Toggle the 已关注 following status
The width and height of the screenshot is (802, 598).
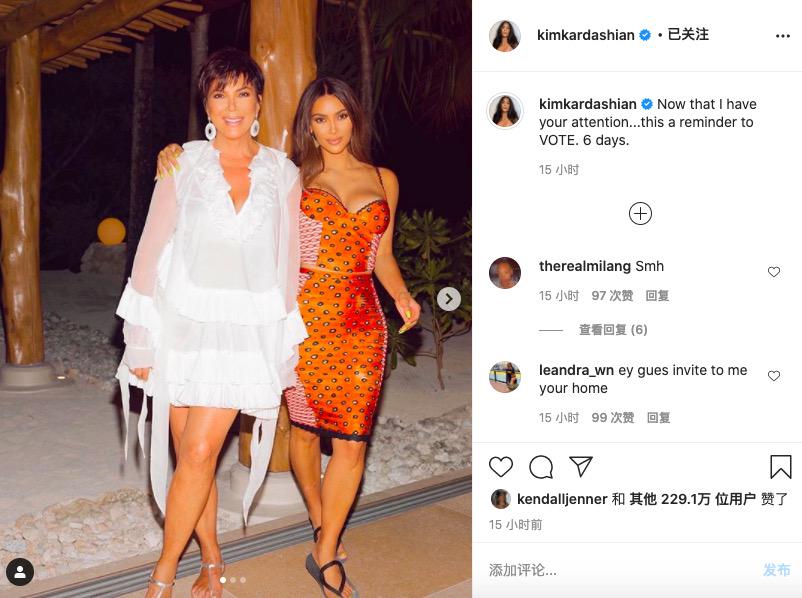(x=688, y=34)
